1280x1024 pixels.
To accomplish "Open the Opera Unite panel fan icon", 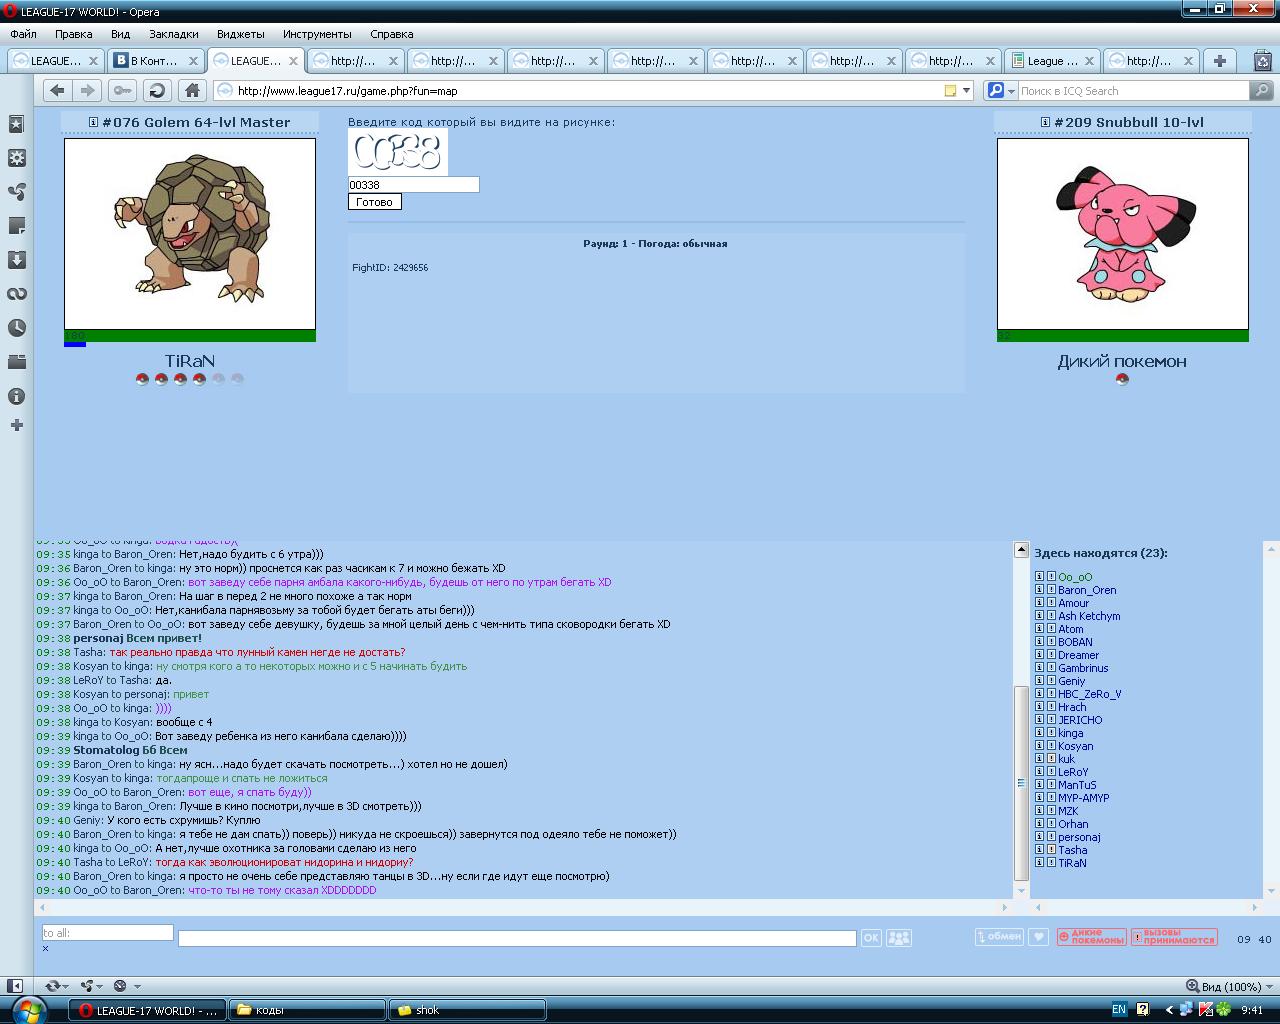I will tap(17, 192).
